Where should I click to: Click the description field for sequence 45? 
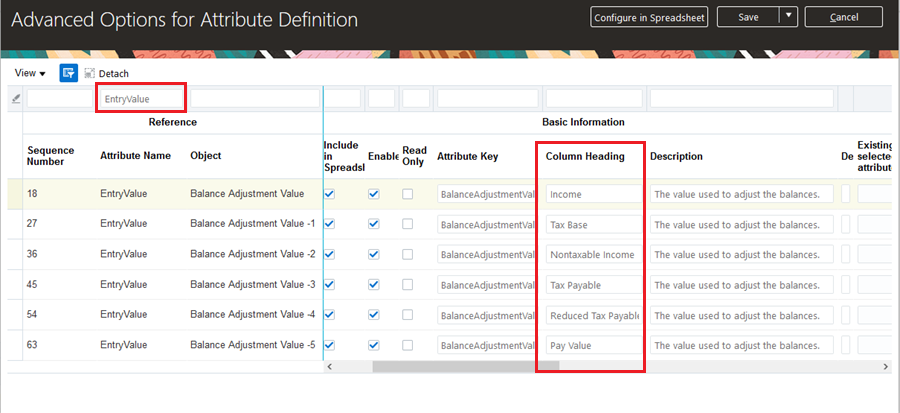click(741, 284)
